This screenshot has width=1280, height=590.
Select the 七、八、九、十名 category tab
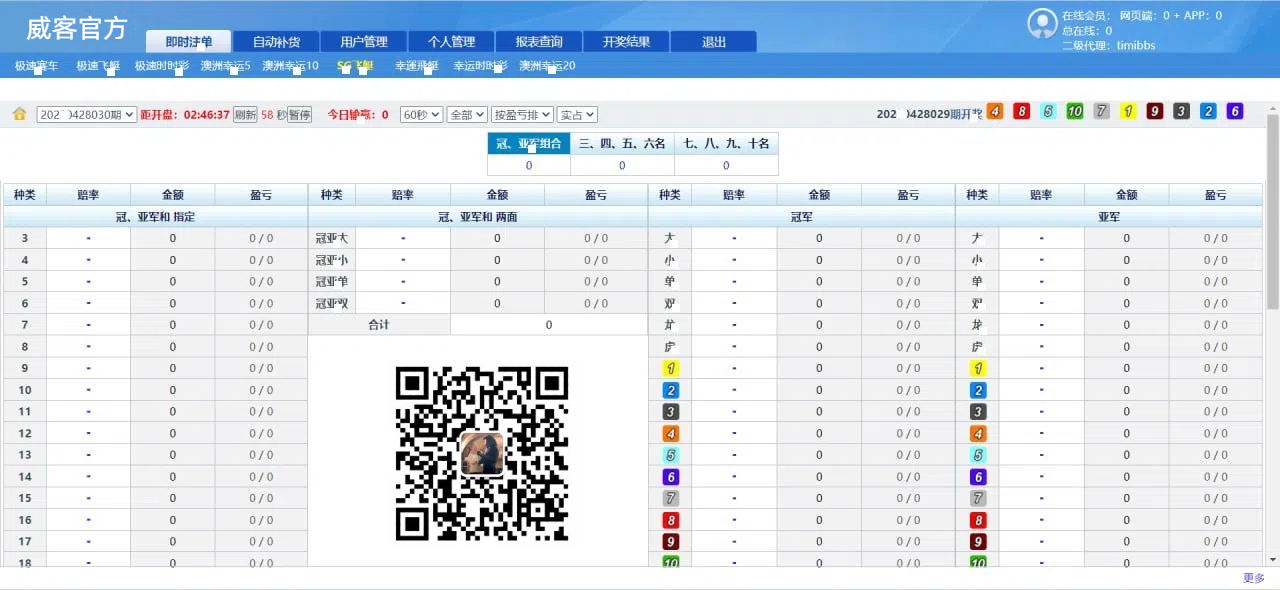tap(726, 144)
